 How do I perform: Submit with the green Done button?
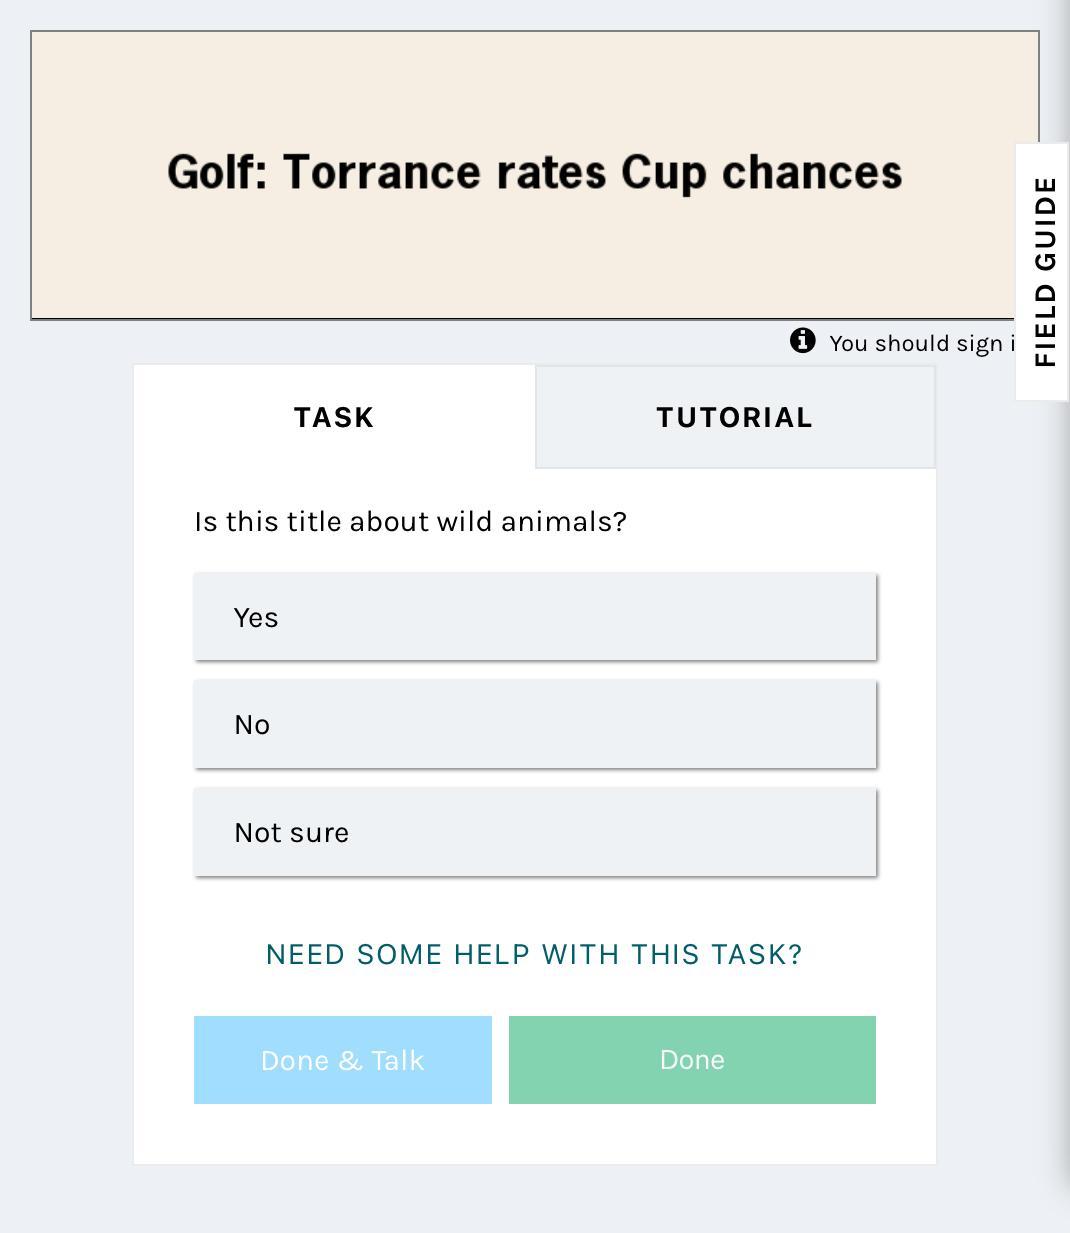(692, 1060)
